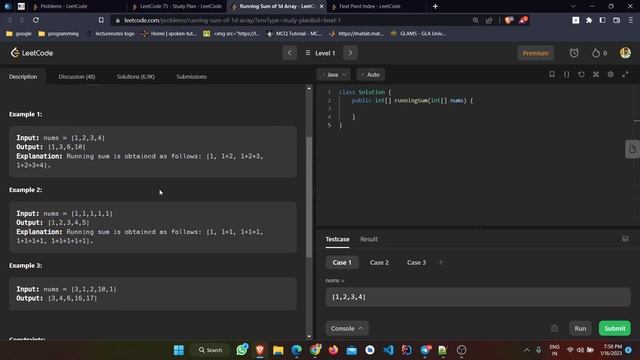Show hidden system tray icons
Image resolution: width=640 pixels, height=360 pixels.
(527, 350)
